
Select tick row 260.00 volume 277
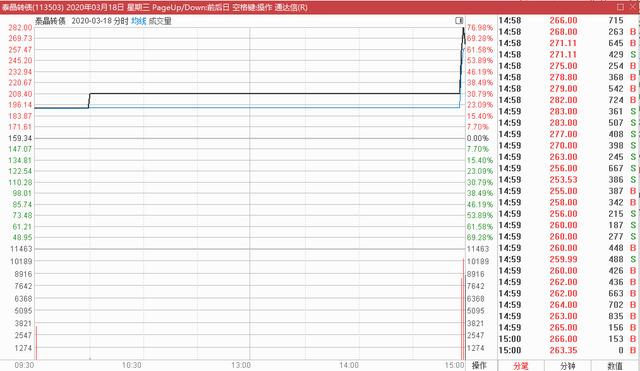(568, 237)
